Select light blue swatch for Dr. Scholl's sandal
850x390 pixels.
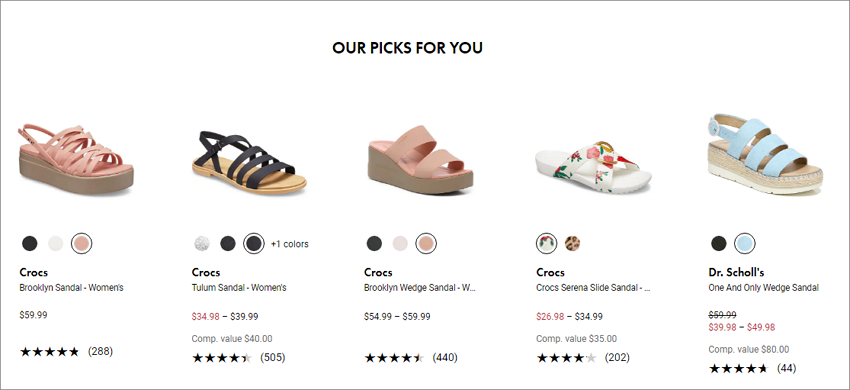click(x=745, y=244)
